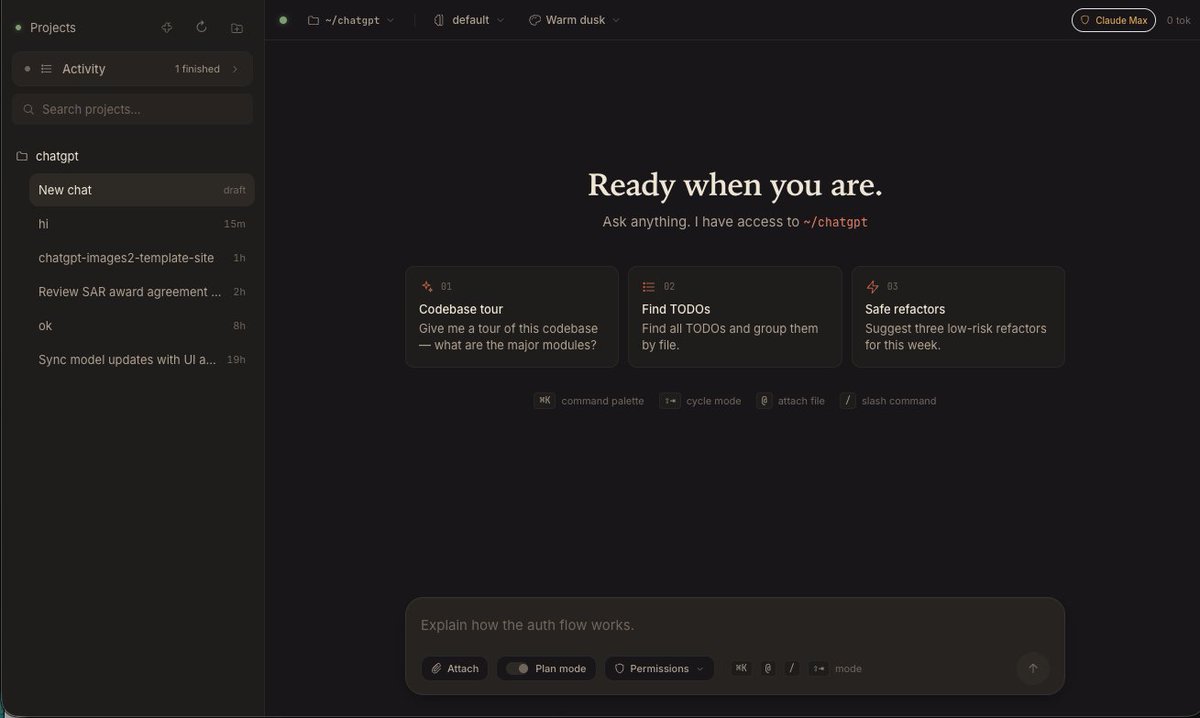This screenshot has height=718, width=1200.
Task: Click the @ attach file hint
Action: click(x=791, y=401)
